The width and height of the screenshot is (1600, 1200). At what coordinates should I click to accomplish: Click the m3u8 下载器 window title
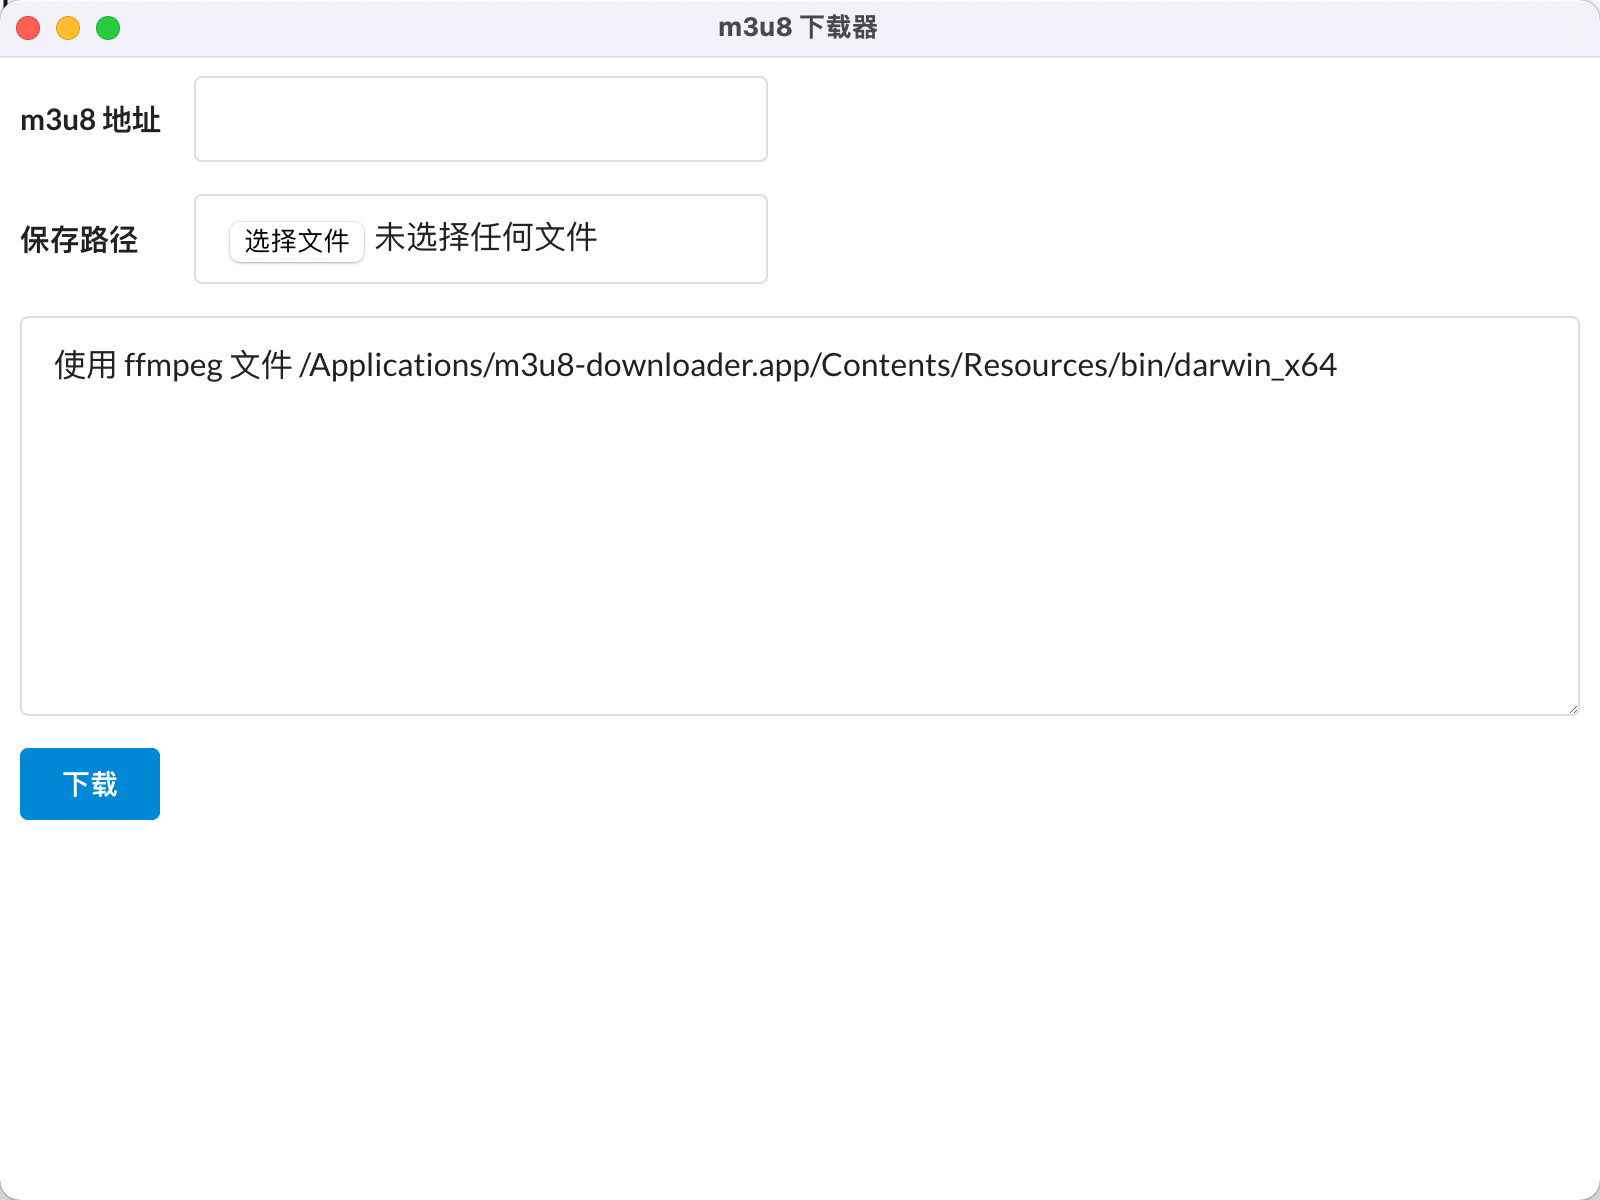point(798,28)
